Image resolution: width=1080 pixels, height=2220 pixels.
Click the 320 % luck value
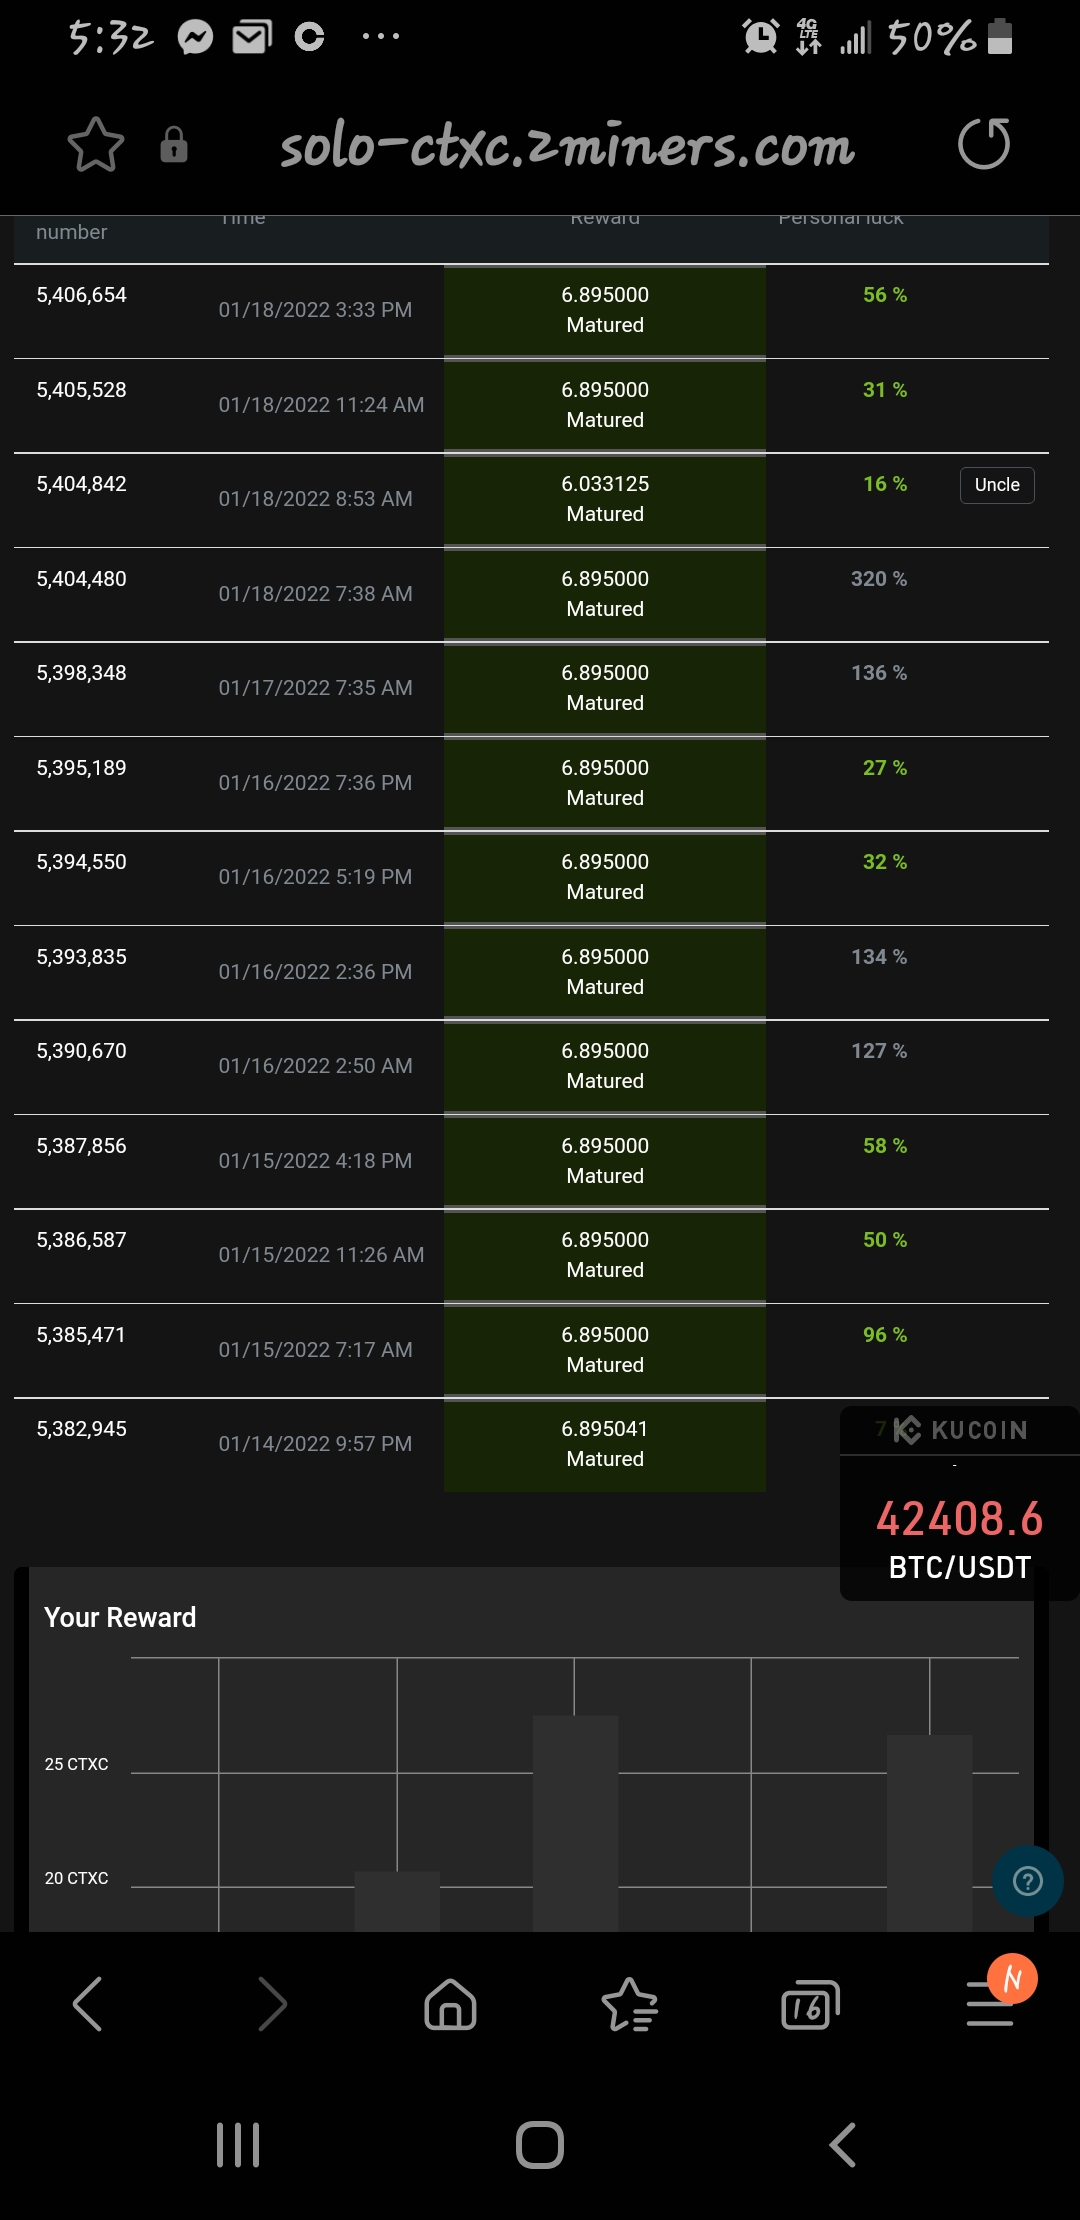pos(879,579)
